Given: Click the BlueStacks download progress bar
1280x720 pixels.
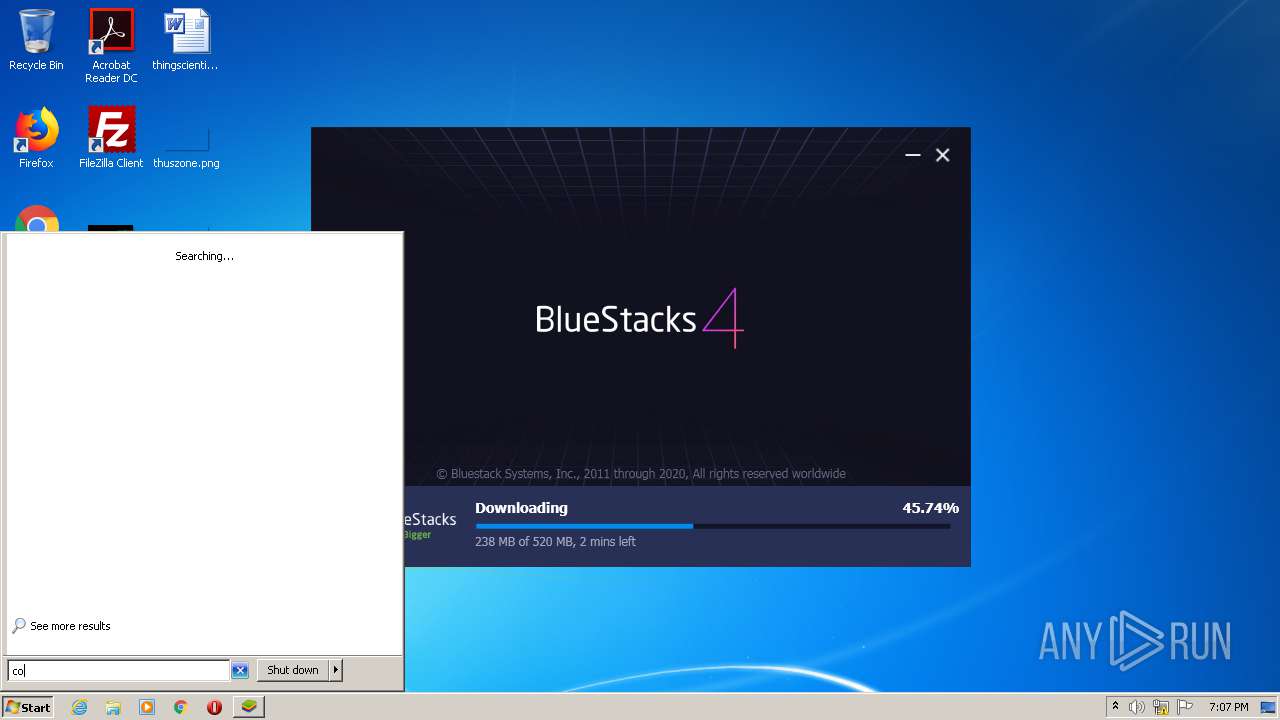Looking at the screenshot, I should [713, 526].
